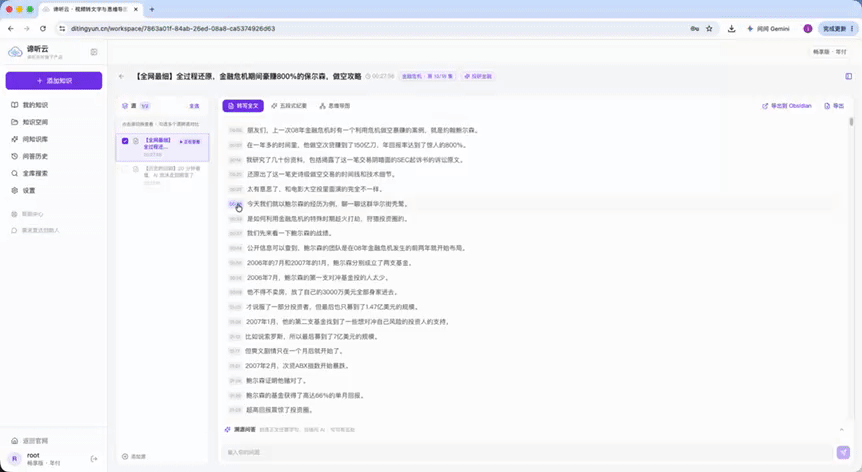Open the browser three-dot menu
This screenshot has width=862, height=472.
tap(852, 29)
